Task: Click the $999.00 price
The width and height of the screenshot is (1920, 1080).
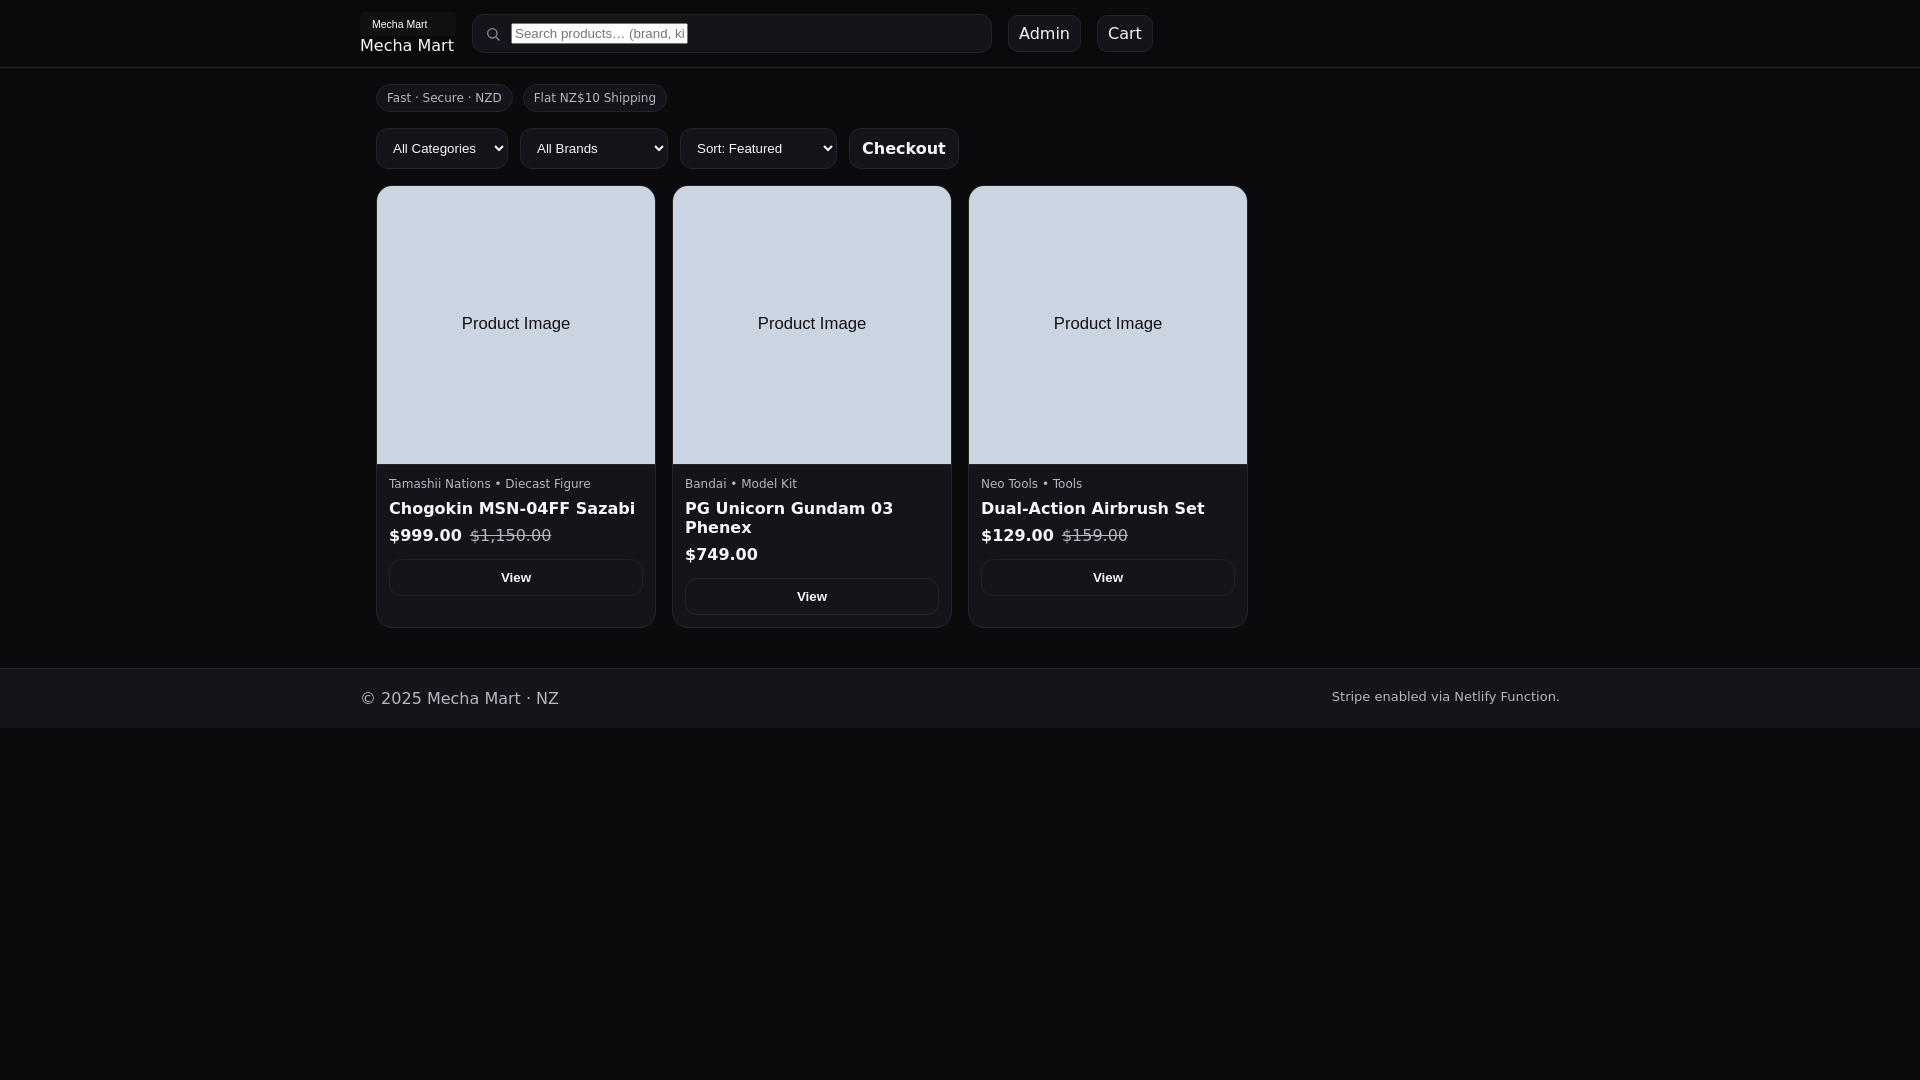Action: (x=425, y=536)
